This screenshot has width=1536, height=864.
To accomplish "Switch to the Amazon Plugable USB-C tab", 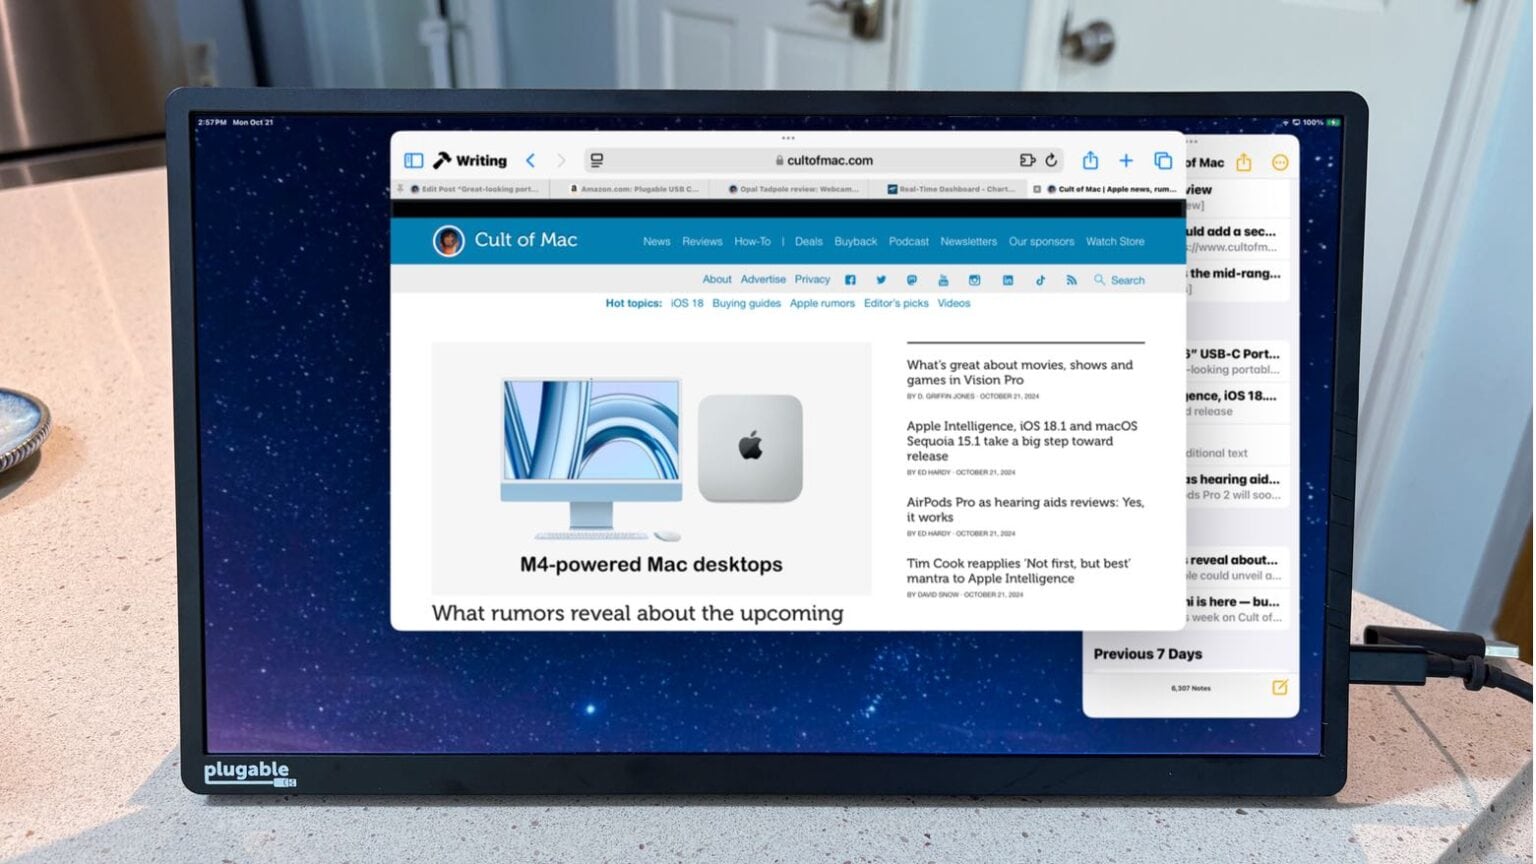I will click(635, 189).
